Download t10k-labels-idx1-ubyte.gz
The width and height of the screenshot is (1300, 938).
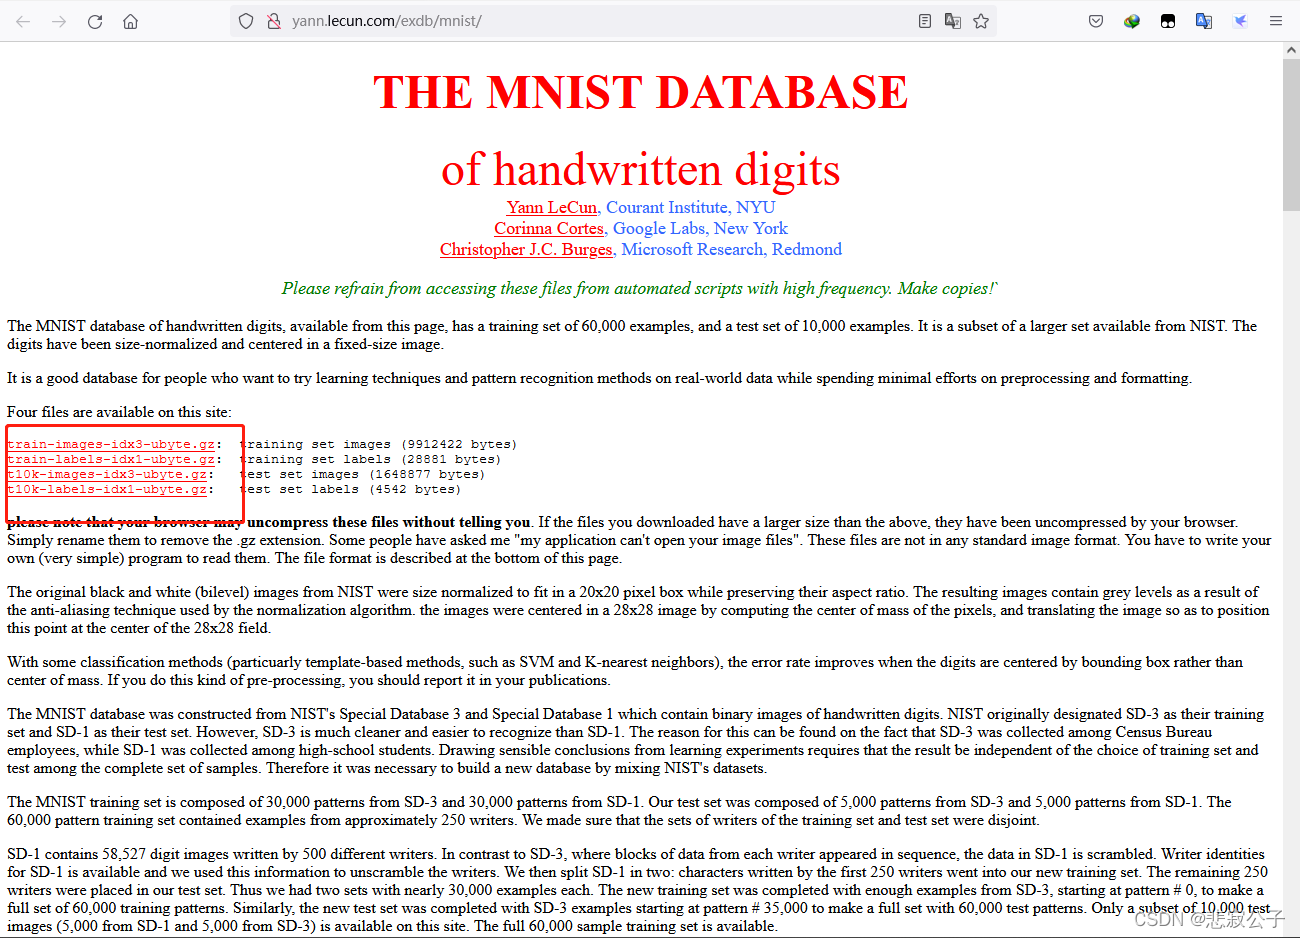[x=107, y=489]
